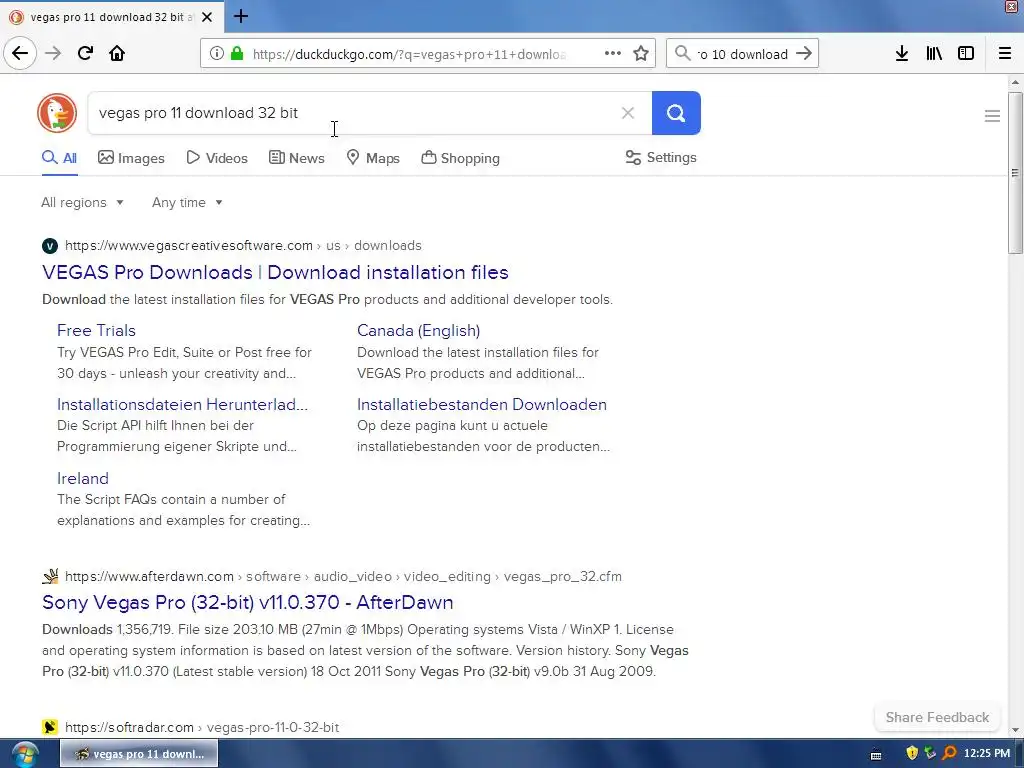
Task: Open Installationsdateien Herunterlad... sublink
Action: [182, 404]
